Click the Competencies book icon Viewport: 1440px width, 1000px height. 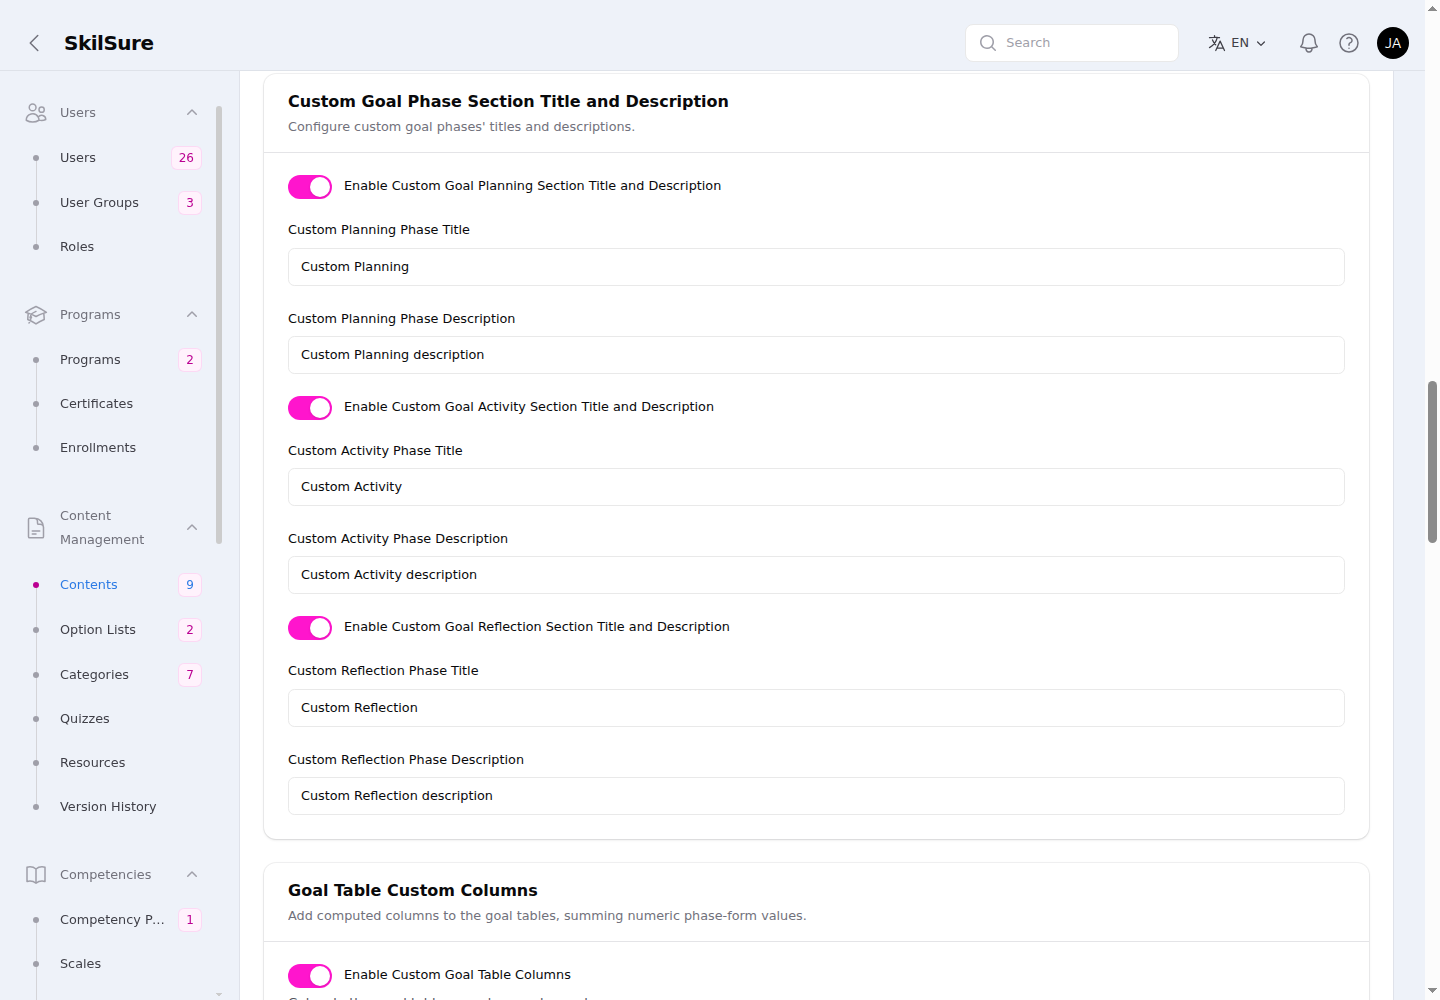pyautogui.click(x=36, y=875)
